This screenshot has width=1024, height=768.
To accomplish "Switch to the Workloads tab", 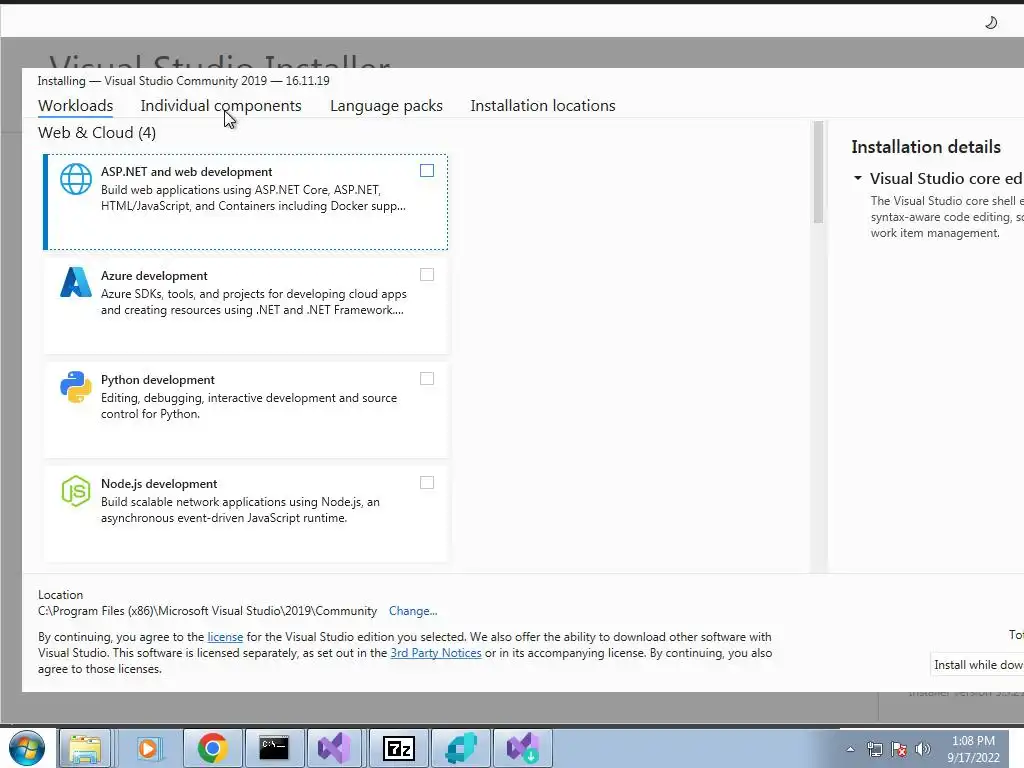I will (75, 106).
